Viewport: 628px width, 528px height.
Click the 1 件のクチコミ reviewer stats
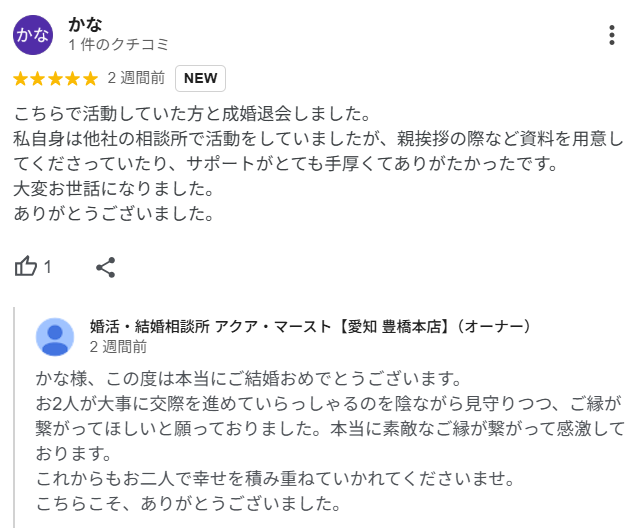119,44
